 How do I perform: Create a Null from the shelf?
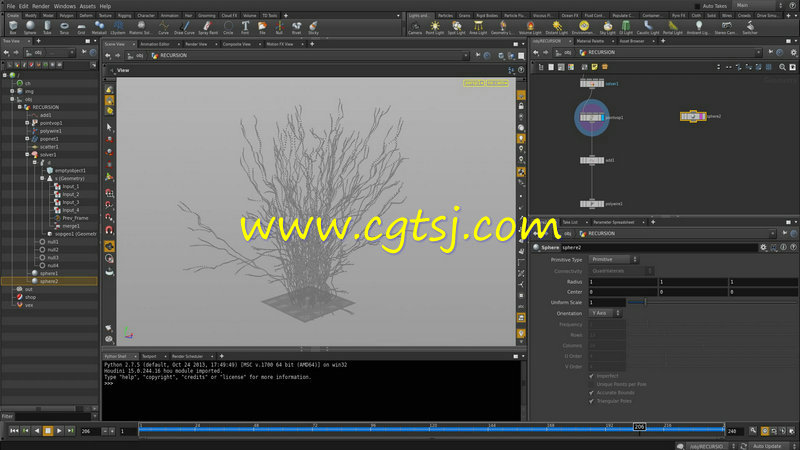(279, 27)
